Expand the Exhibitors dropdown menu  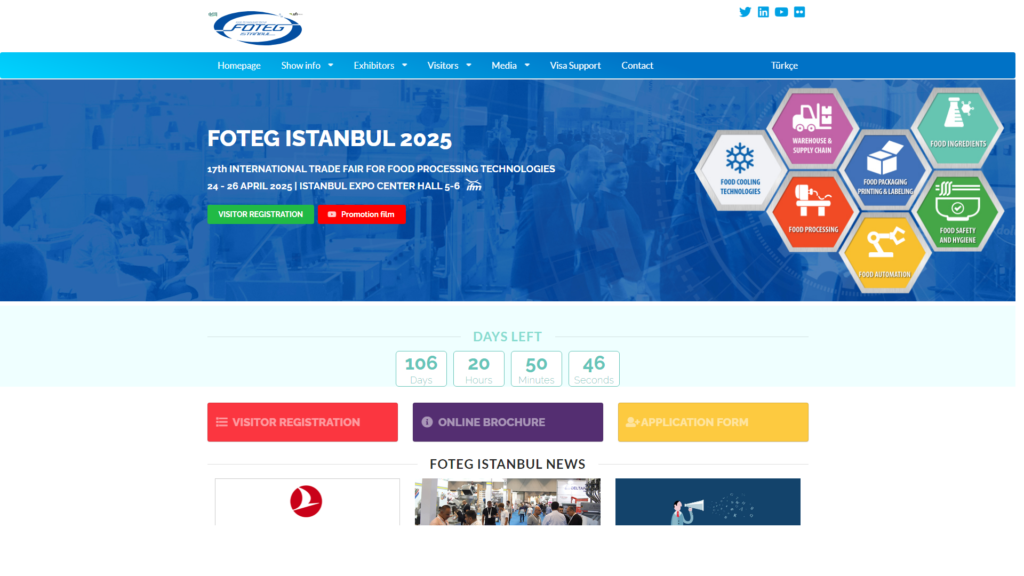click(x=380, y=65)
